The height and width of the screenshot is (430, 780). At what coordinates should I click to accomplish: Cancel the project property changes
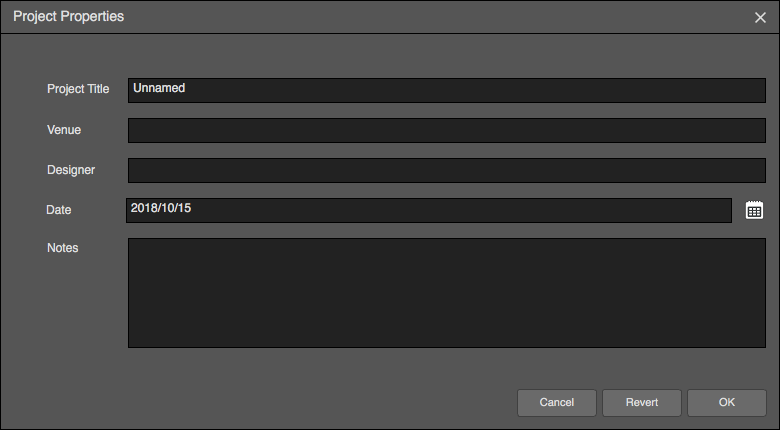[x=557, y=403]
